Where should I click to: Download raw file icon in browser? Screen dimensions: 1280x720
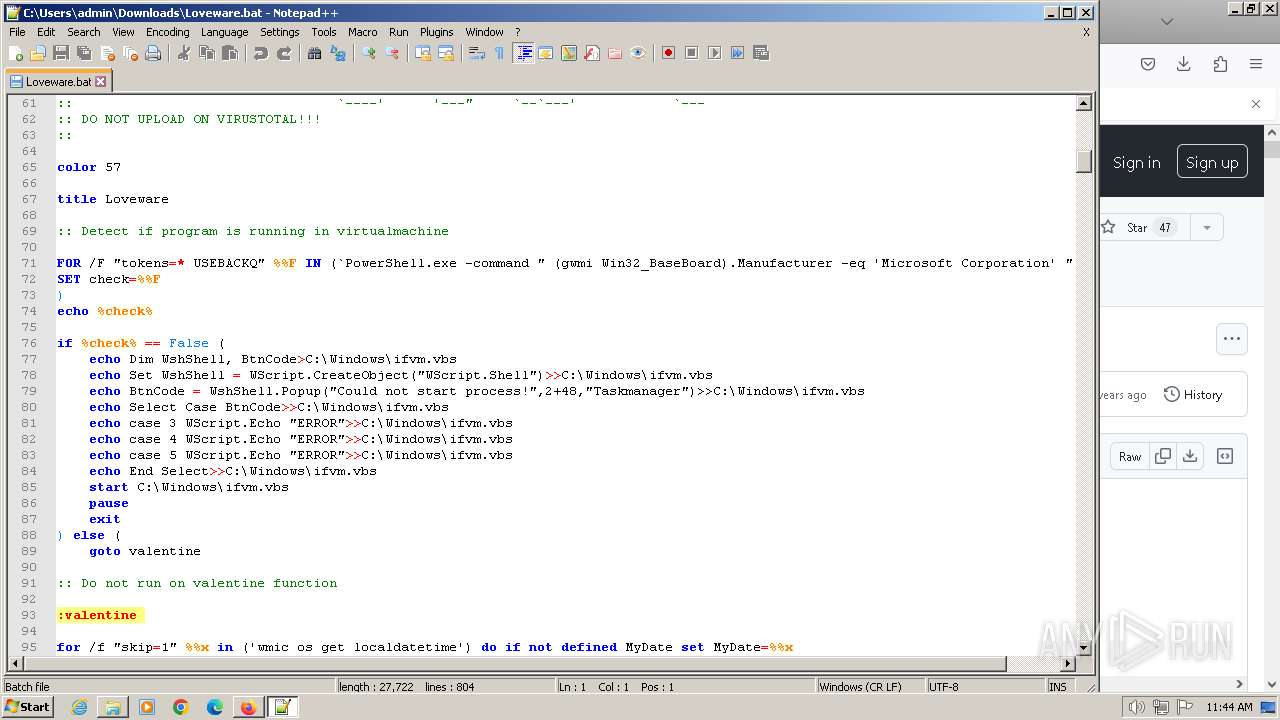[x=1190, y=456]
